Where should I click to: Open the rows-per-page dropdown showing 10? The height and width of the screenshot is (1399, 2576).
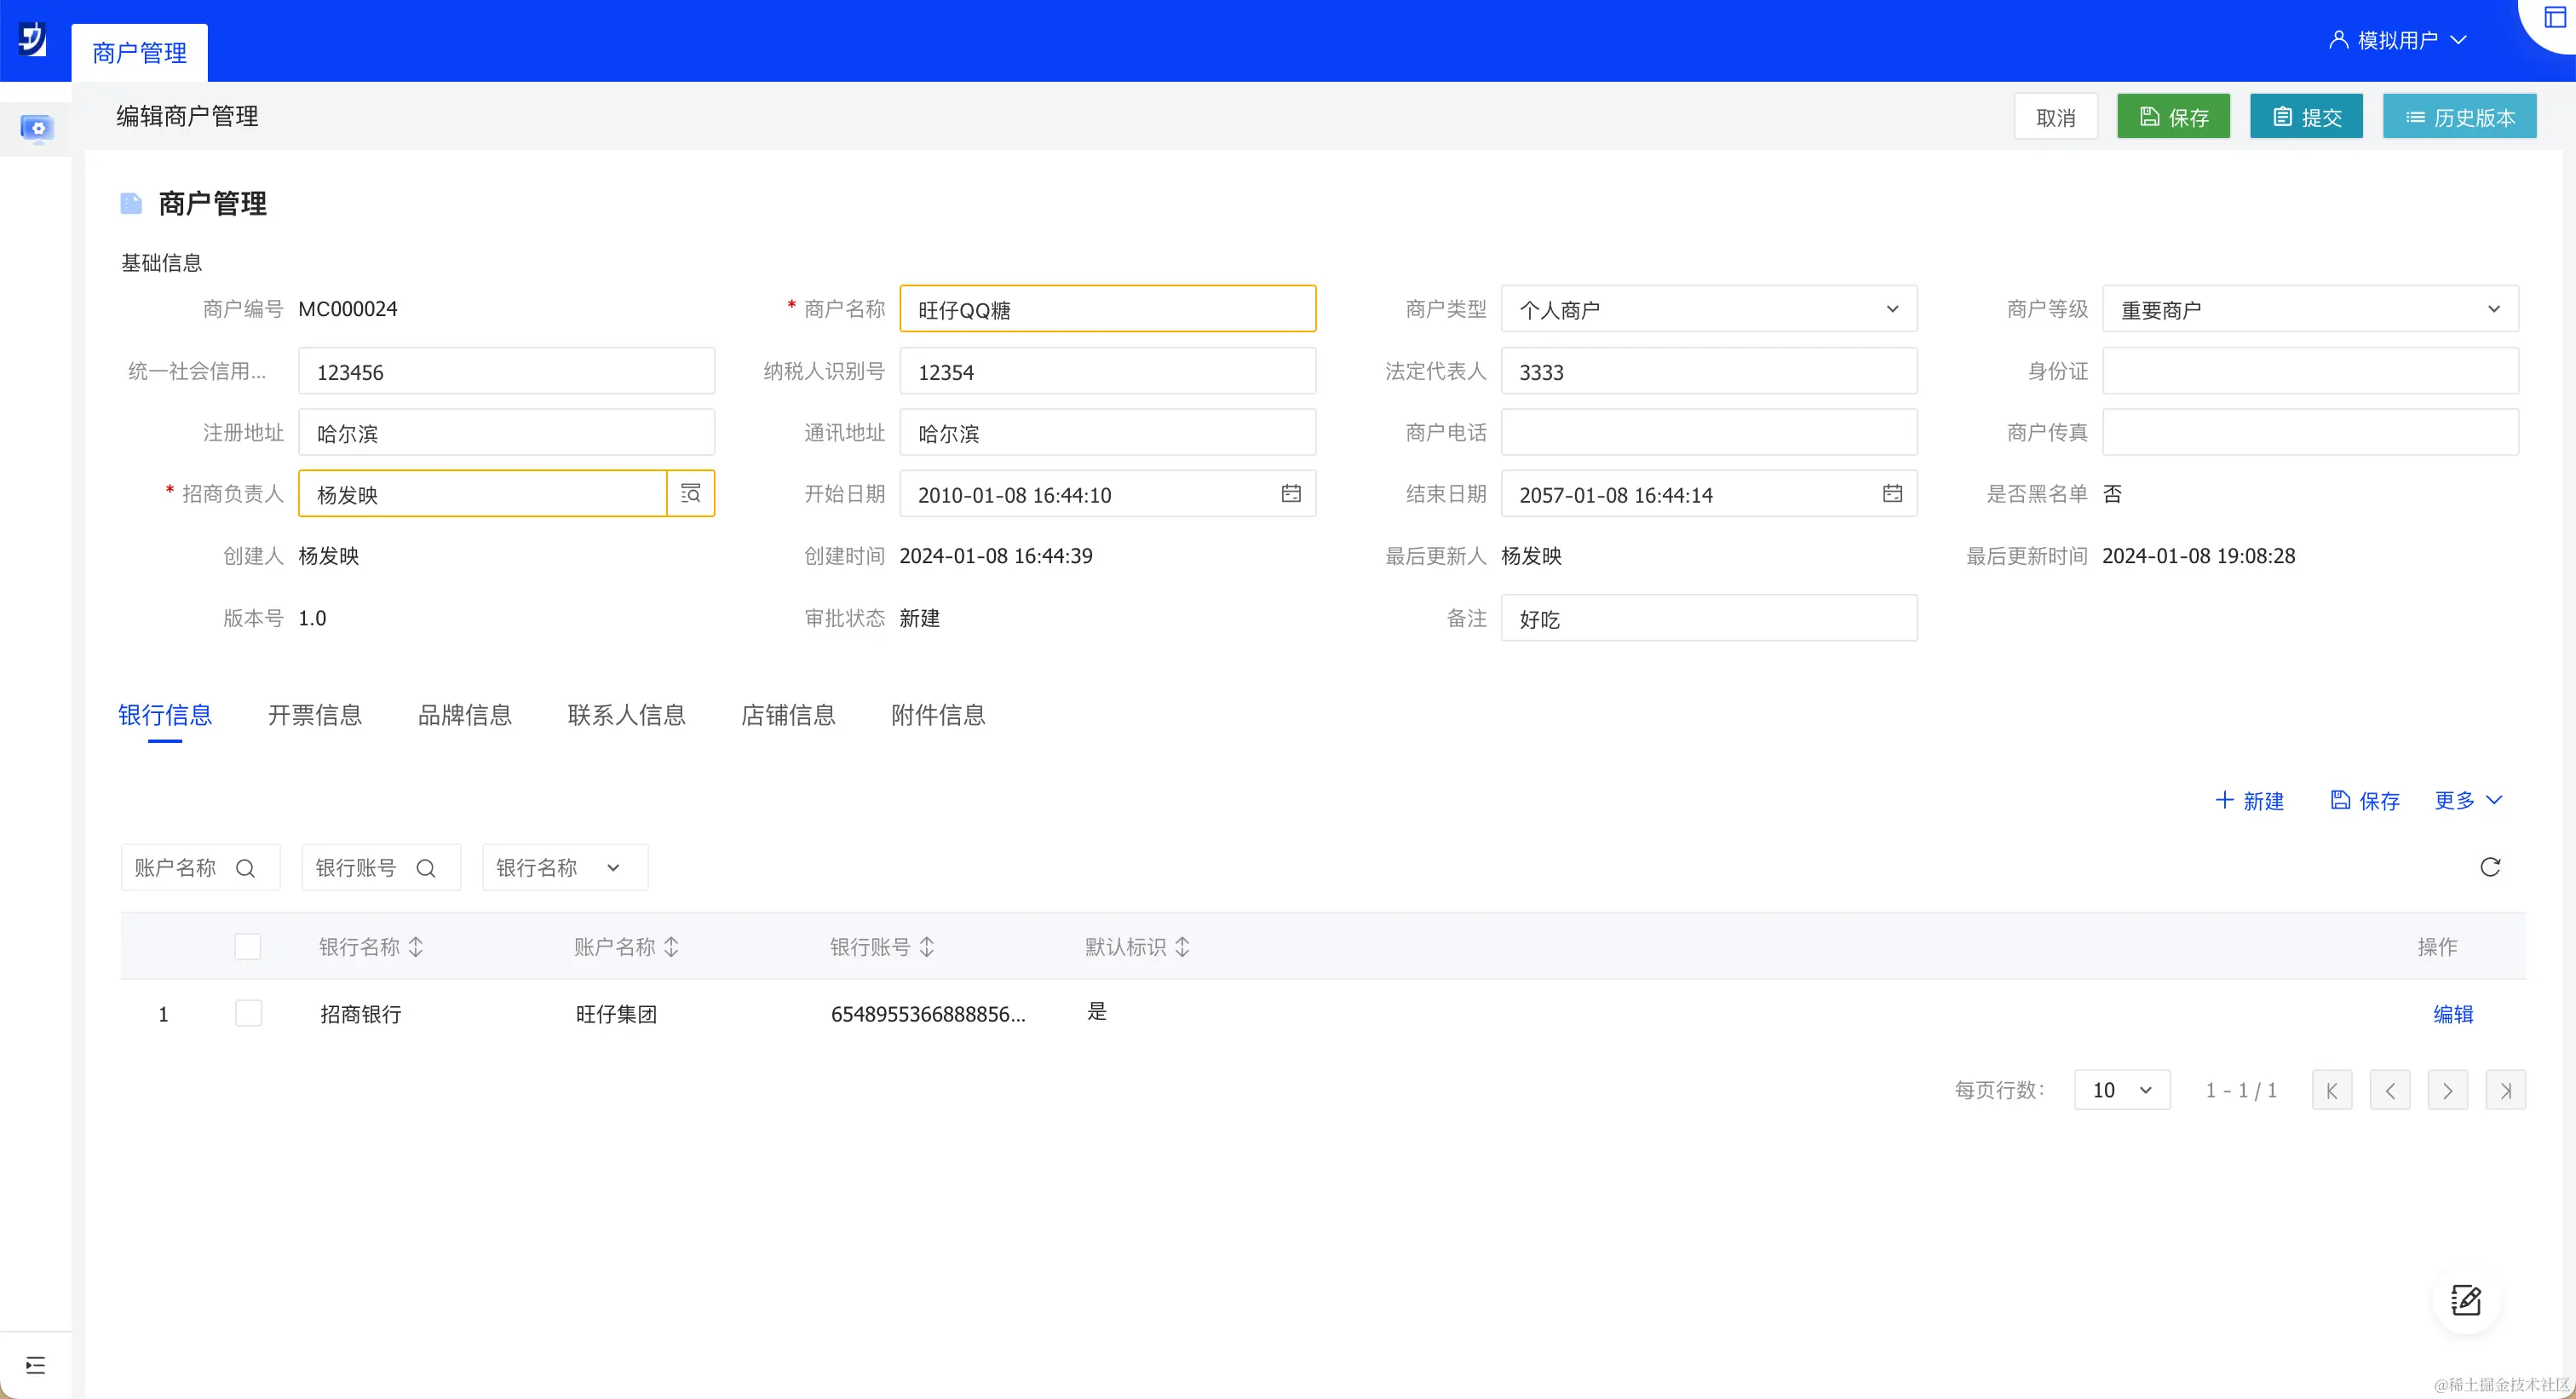pyautogui.click(x=2121, y=1090)
